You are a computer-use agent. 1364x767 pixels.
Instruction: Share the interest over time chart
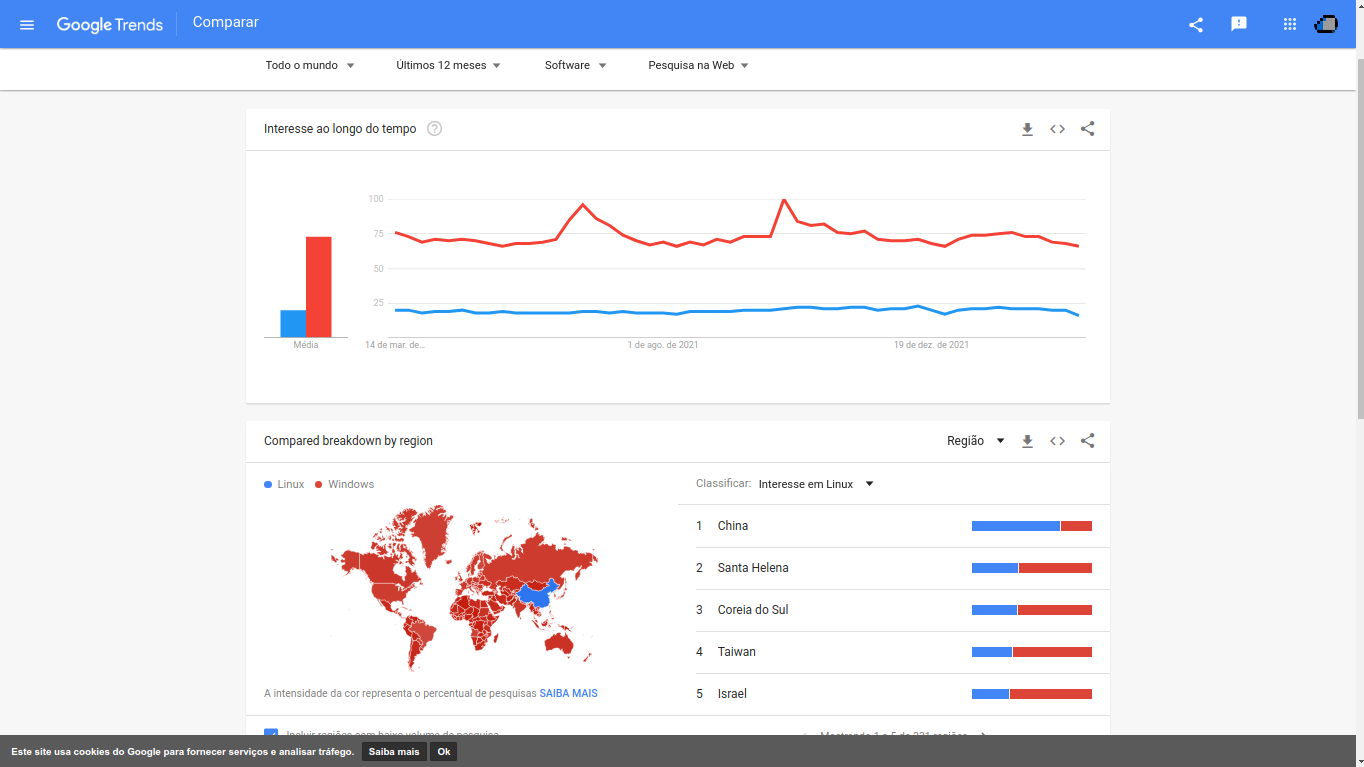pos(1088,129)
